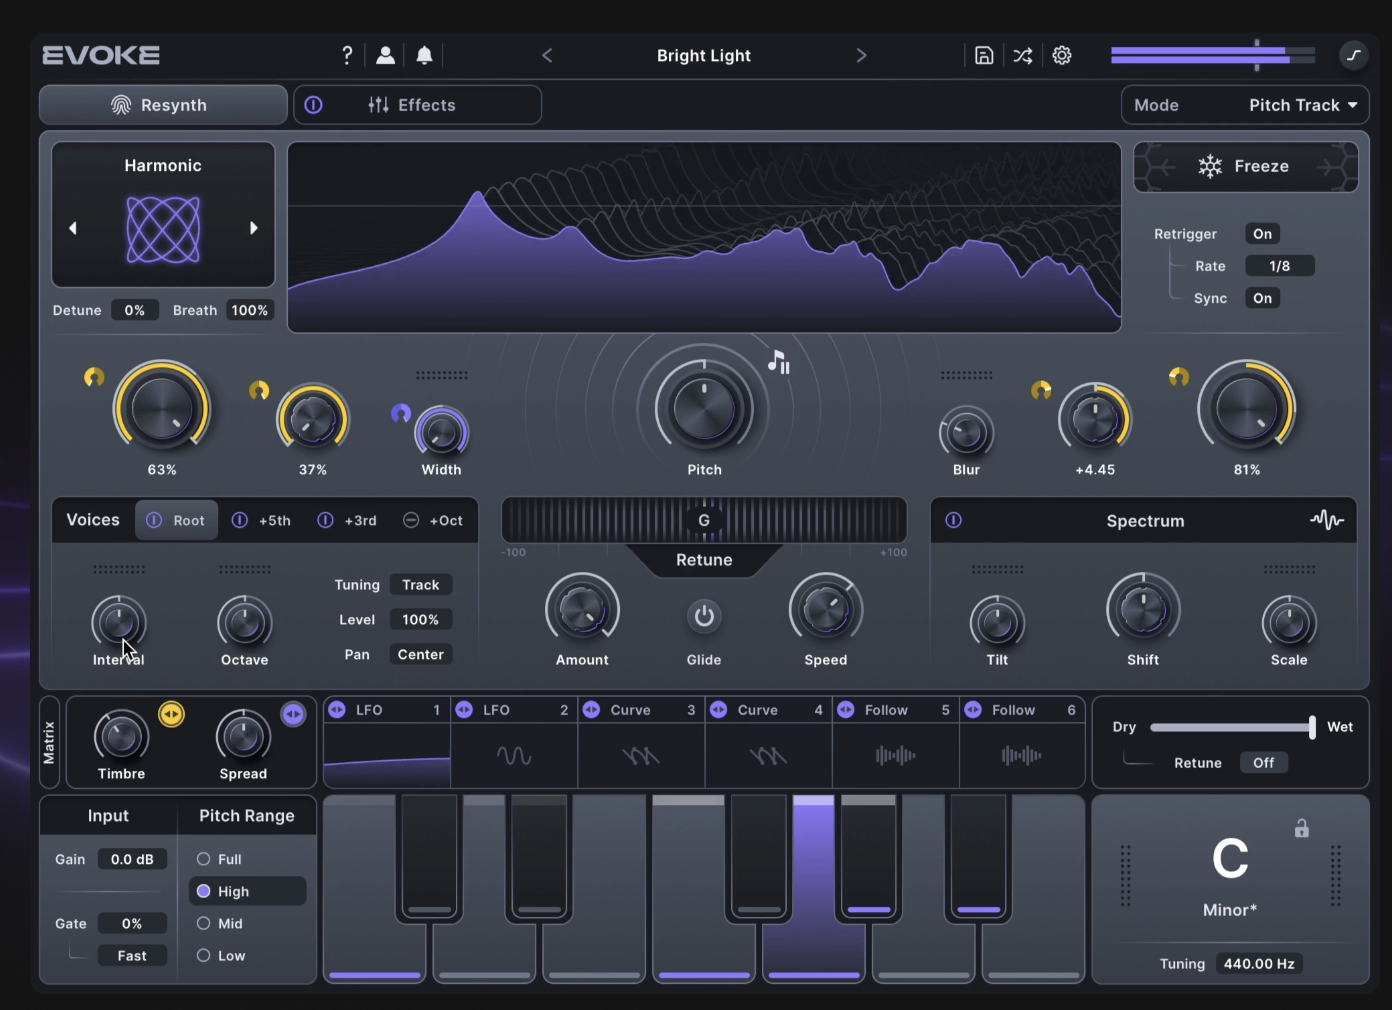Toggle the Glide power button
Screen dimensions: 1392x1010
[704, 616]
